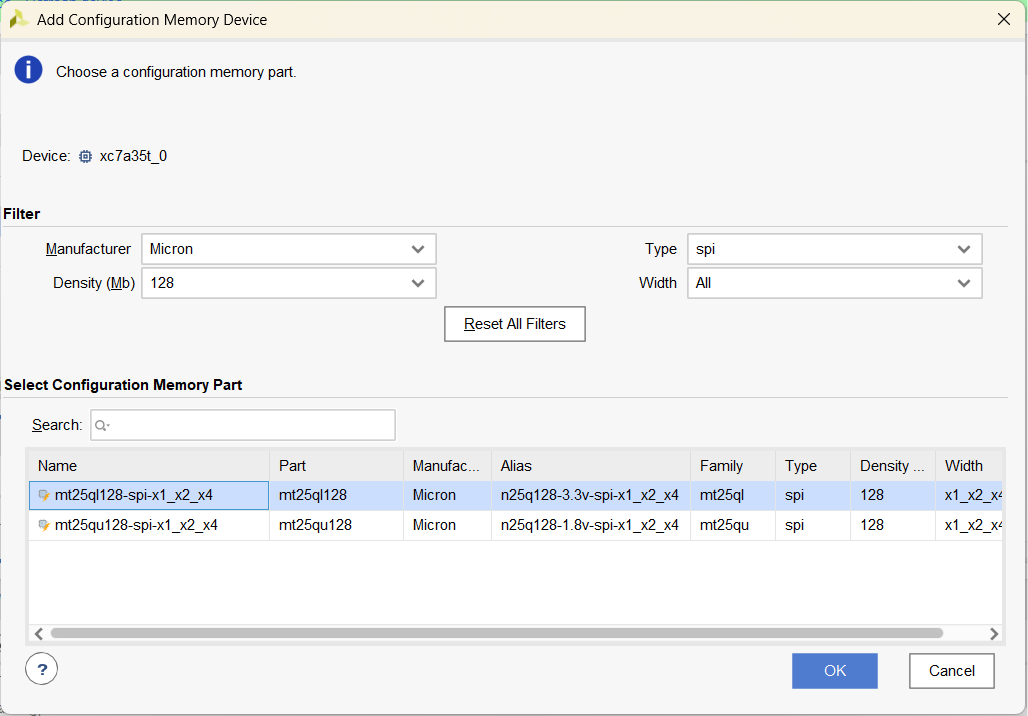Sort by the Part column header
This screenshot has height=716, width=1028.
336,466
